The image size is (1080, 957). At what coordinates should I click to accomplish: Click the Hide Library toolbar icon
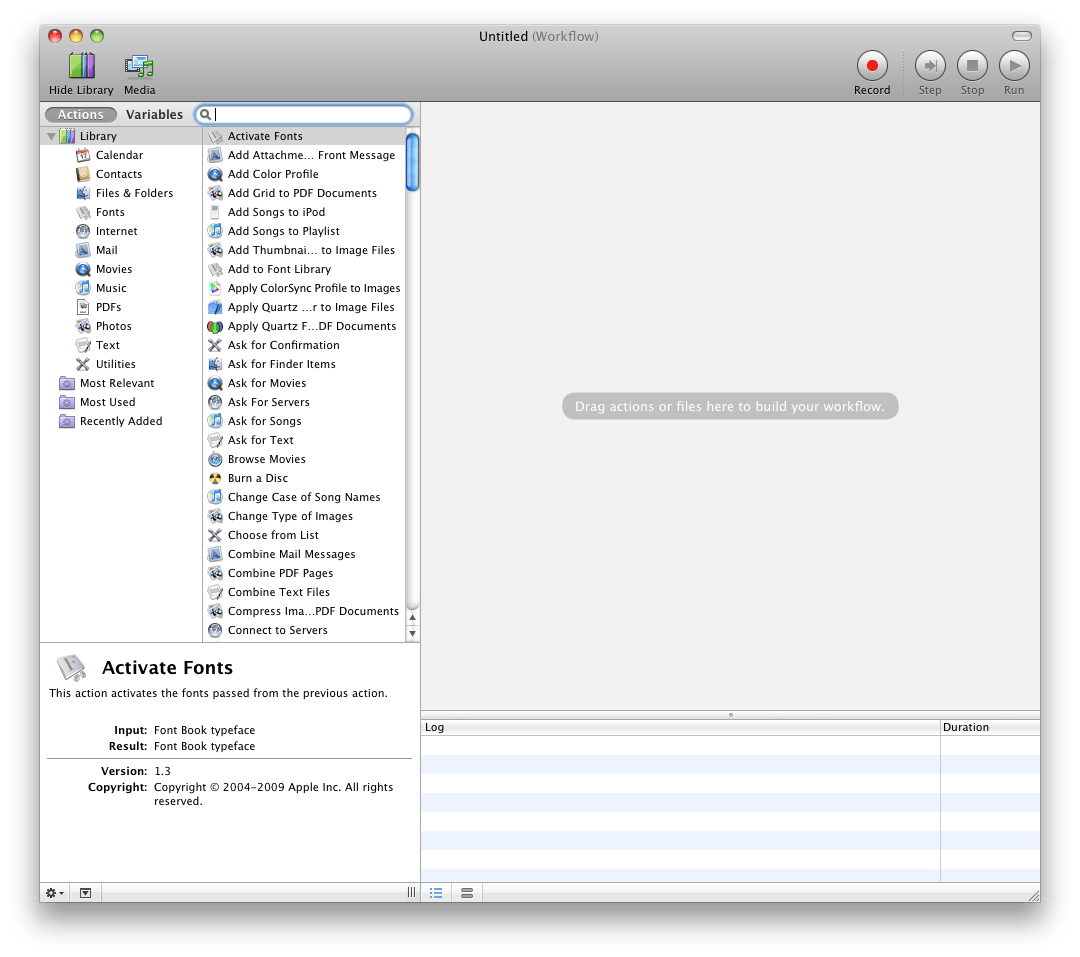pos(81,66)
